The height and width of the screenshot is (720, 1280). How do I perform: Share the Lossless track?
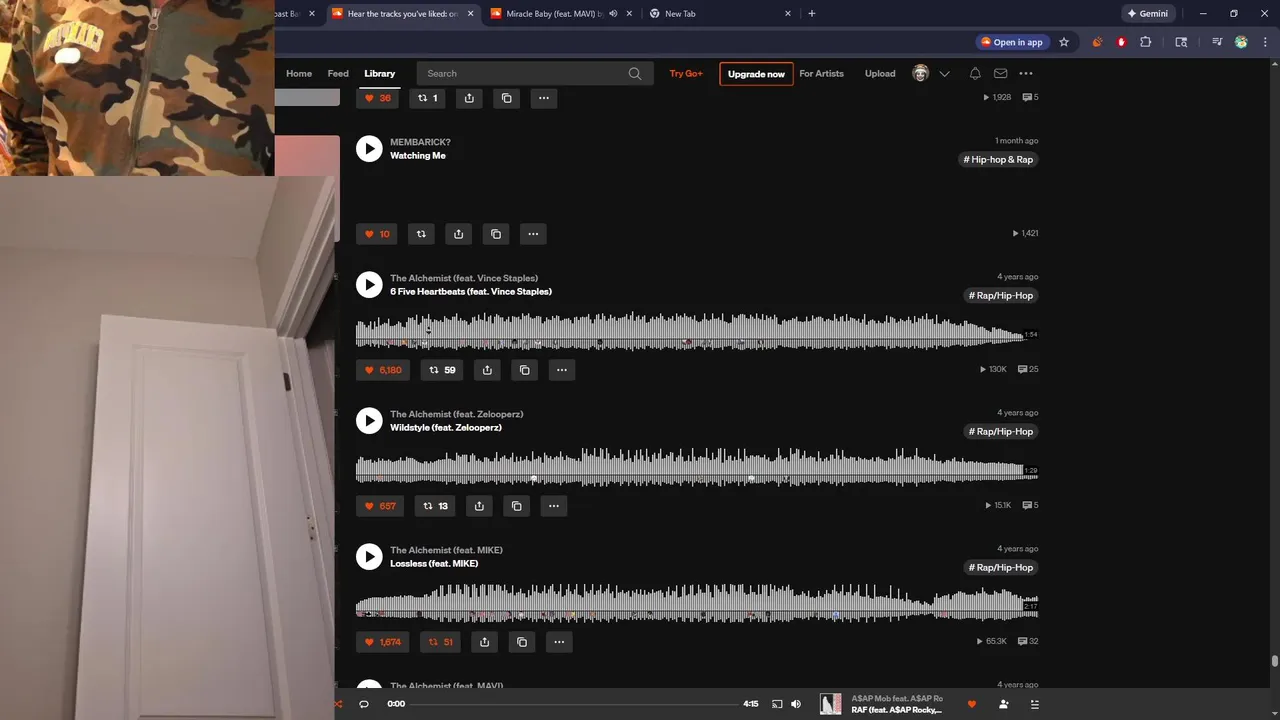(484, 642)
